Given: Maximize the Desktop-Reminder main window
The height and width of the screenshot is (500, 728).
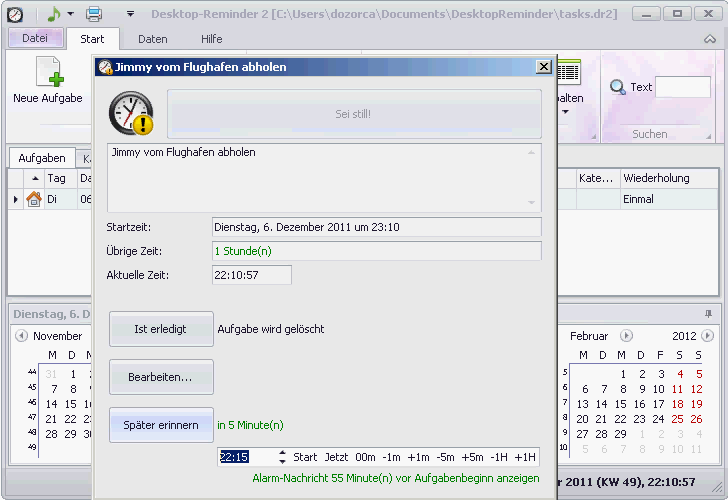Looking at the screenshot, I should point(677,14).
